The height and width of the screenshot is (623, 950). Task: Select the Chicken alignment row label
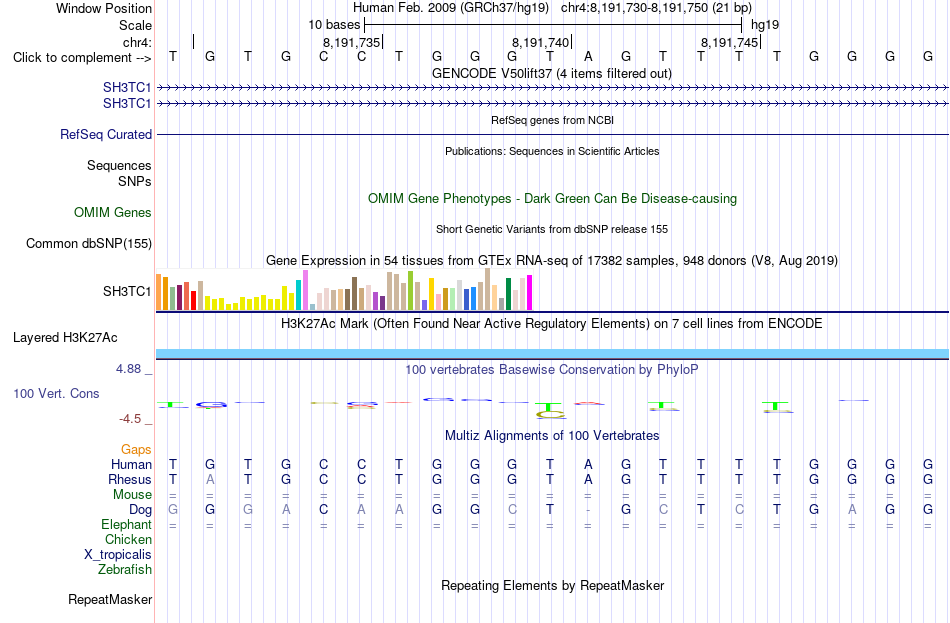point(128,539)
